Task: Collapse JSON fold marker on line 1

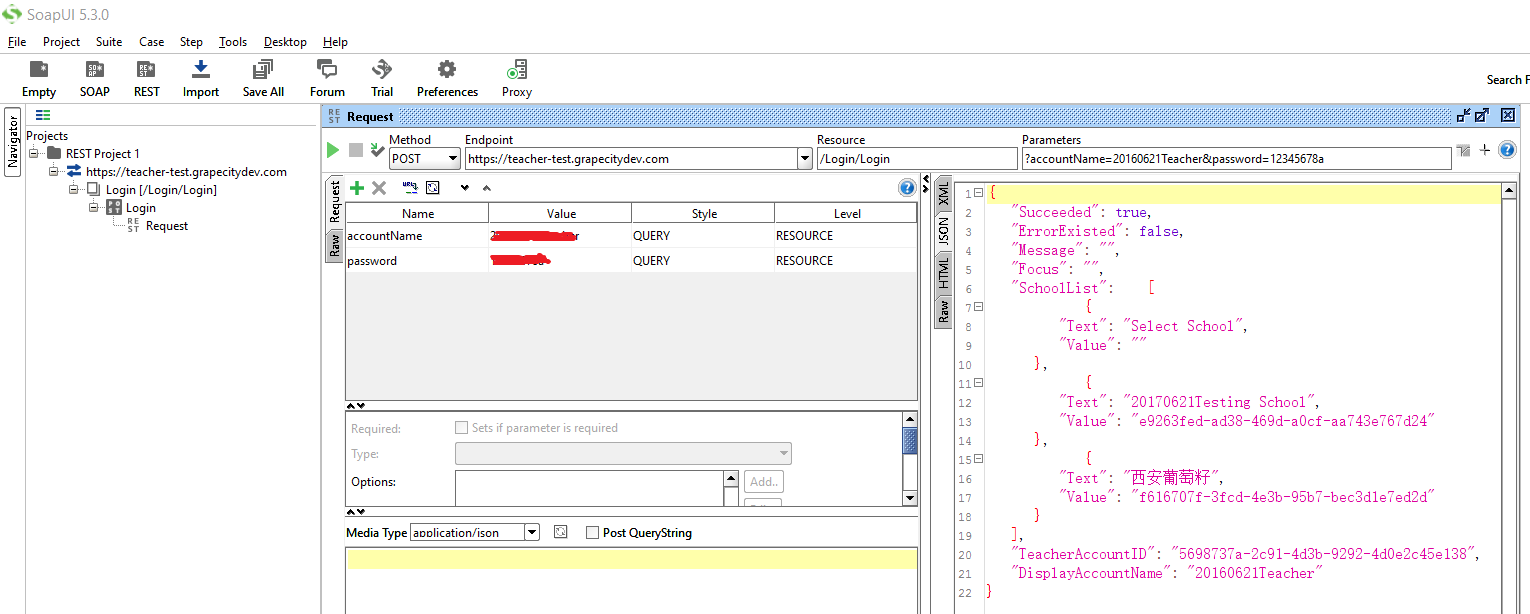Action: (979, 193)
